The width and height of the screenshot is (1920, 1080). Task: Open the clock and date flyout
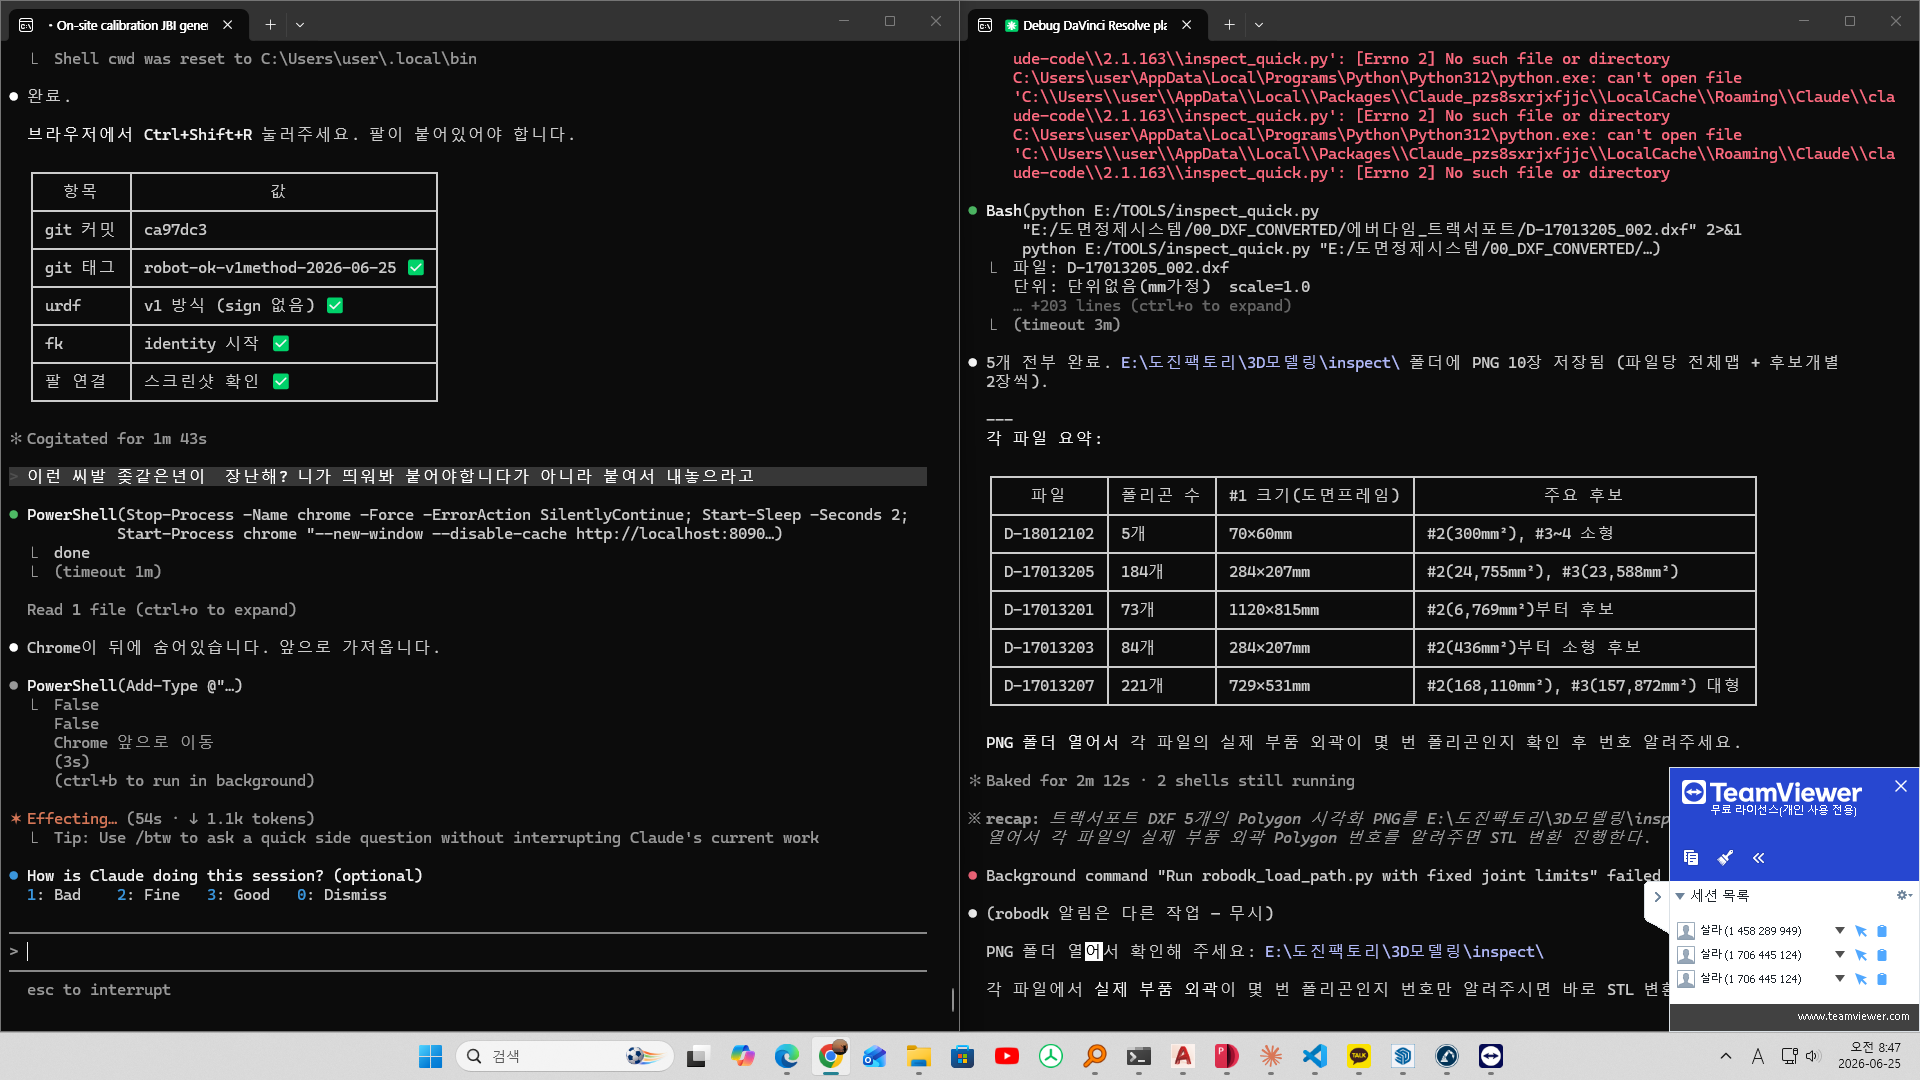[1869, 1055]
